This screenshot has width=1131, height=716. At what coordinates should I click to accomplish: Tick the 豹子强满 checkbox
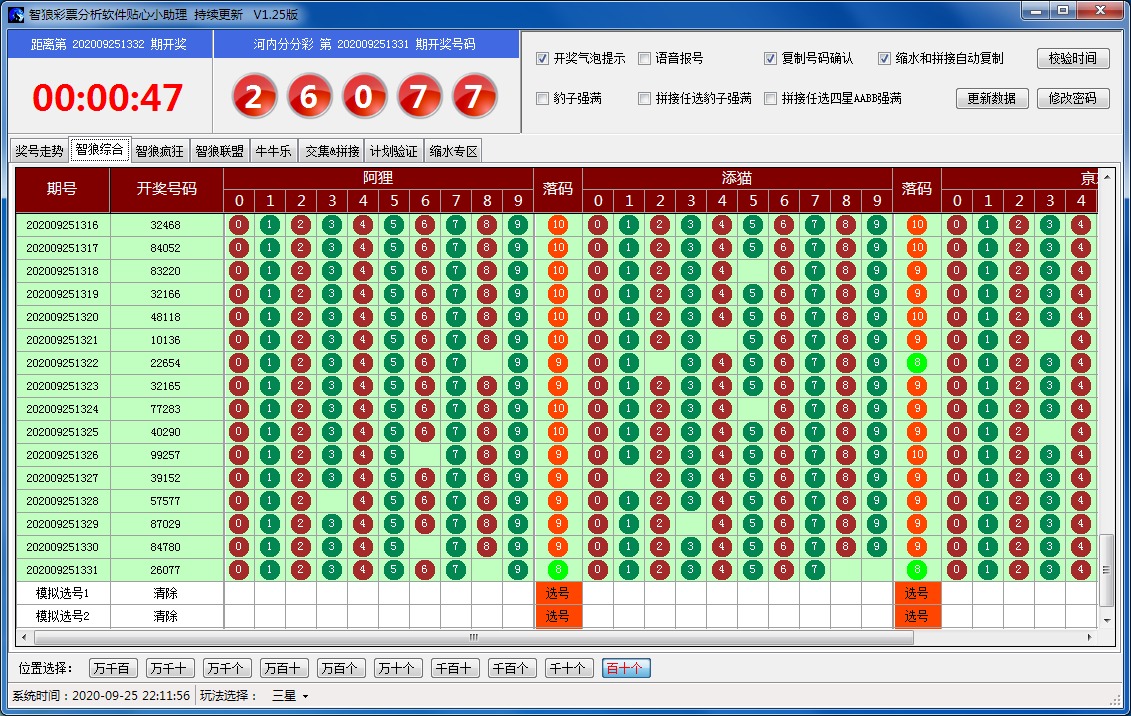pyautogui.click(x=543, y=99)
